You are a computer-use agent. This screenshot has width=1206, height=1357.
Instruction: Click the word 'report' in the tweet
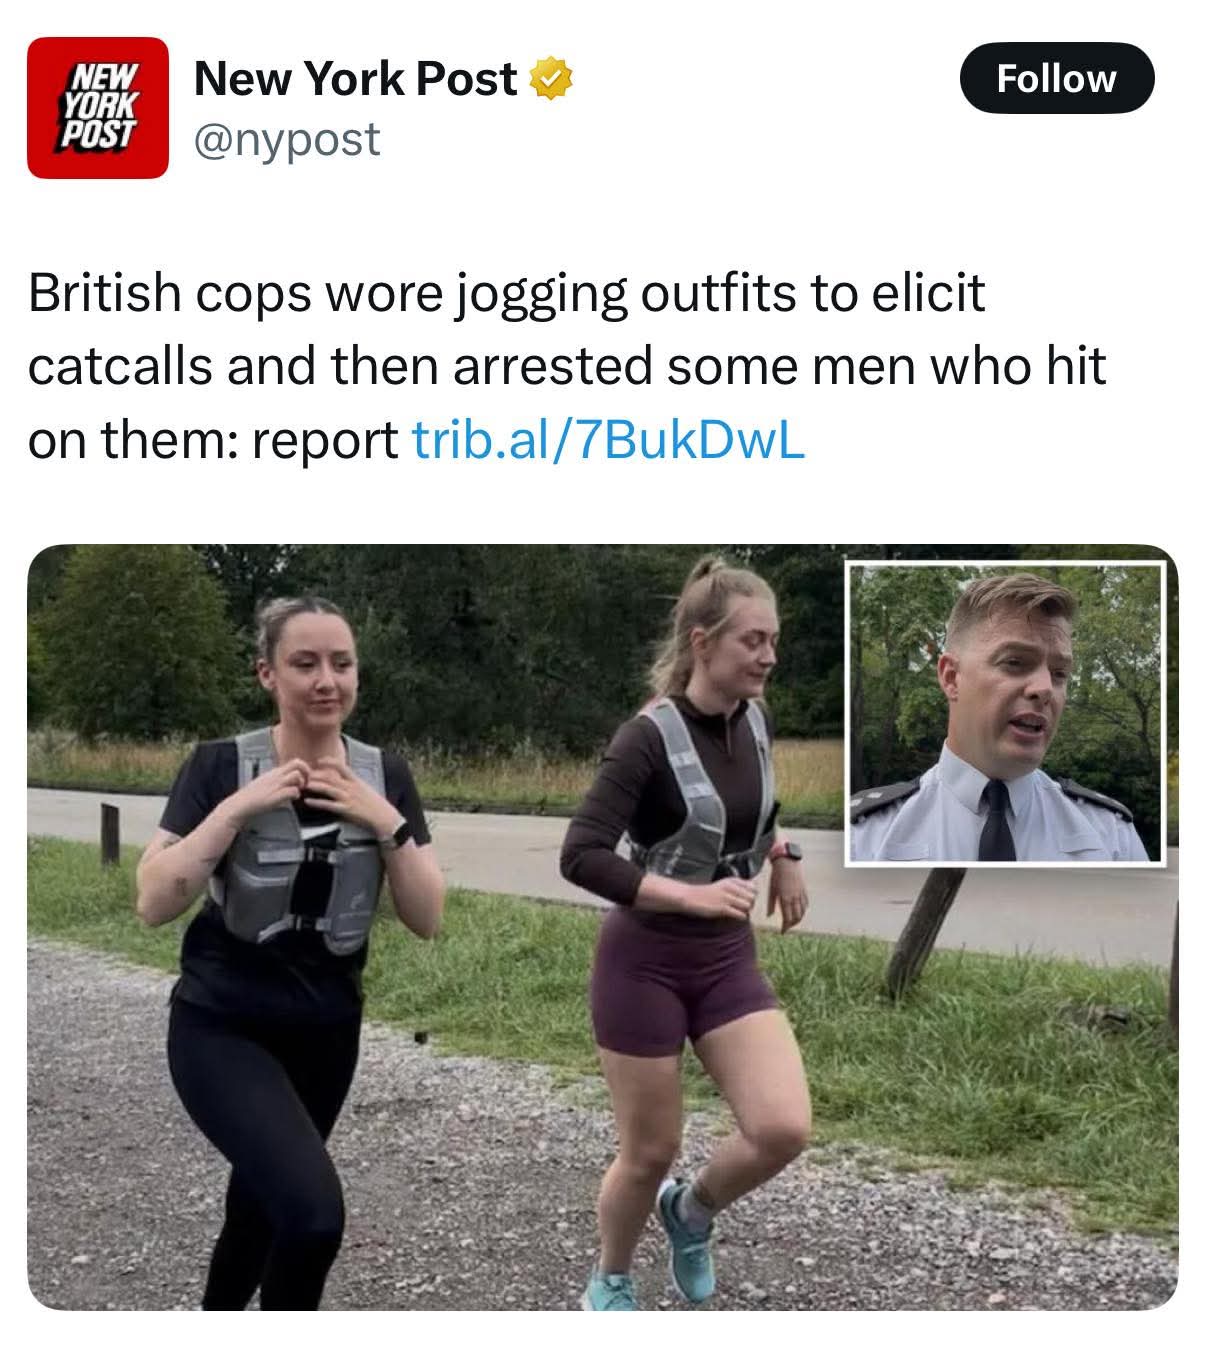(324, 441)
